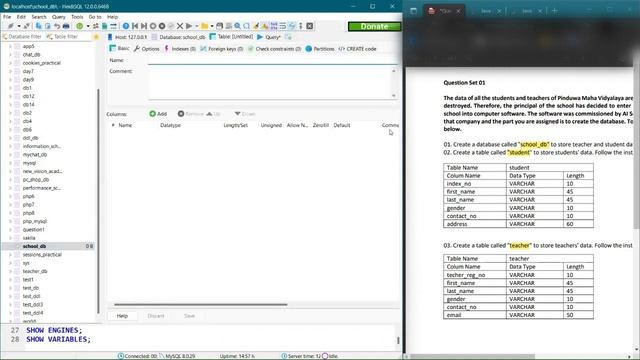
Task: Expand the mysql database node
Action: 10,163
